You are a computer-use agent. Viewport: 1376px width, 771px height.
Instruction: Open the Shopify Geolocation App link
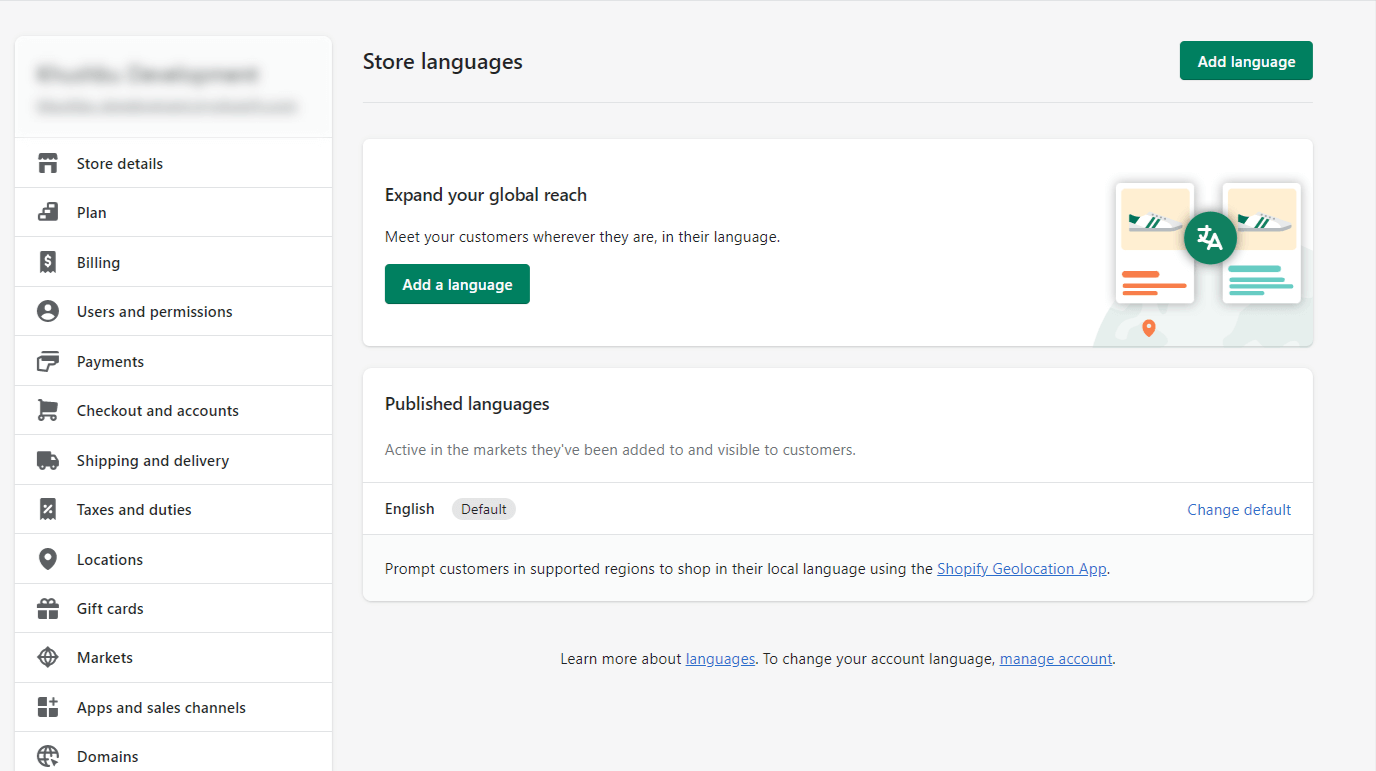coord(1021,568)
